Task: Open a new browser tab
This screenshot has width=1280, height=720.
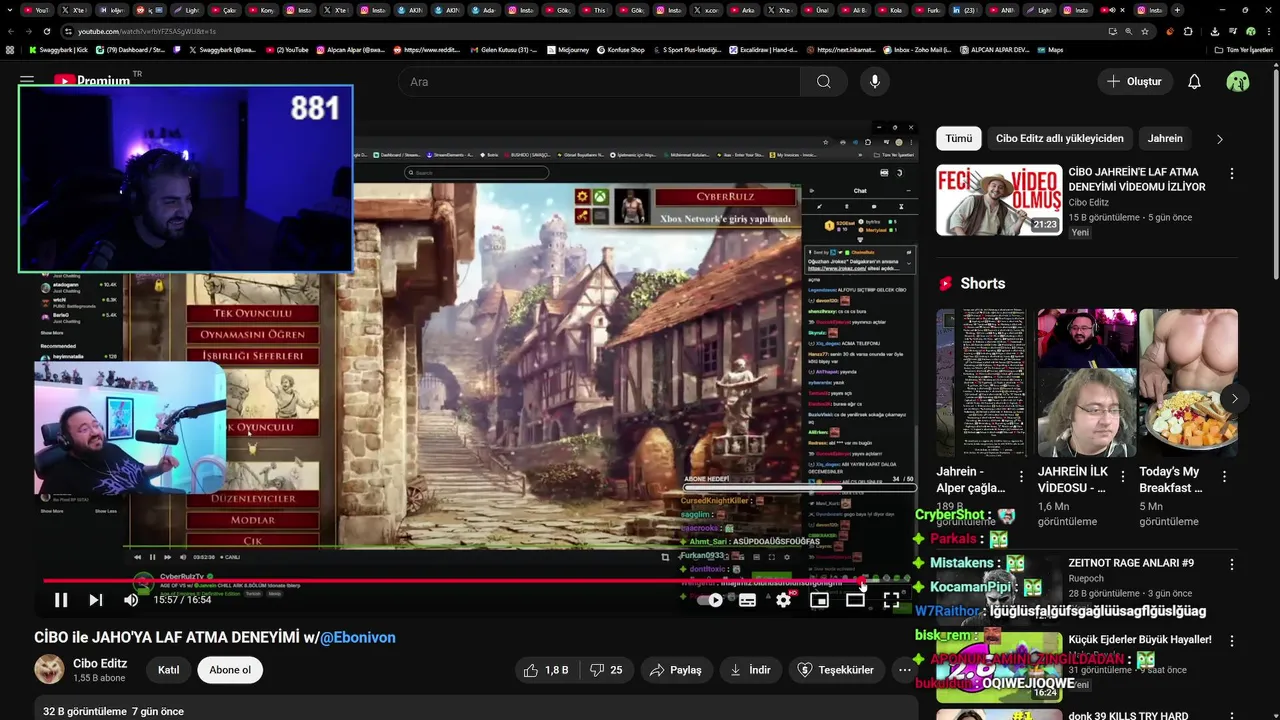Action: (x=1177, y=10)
